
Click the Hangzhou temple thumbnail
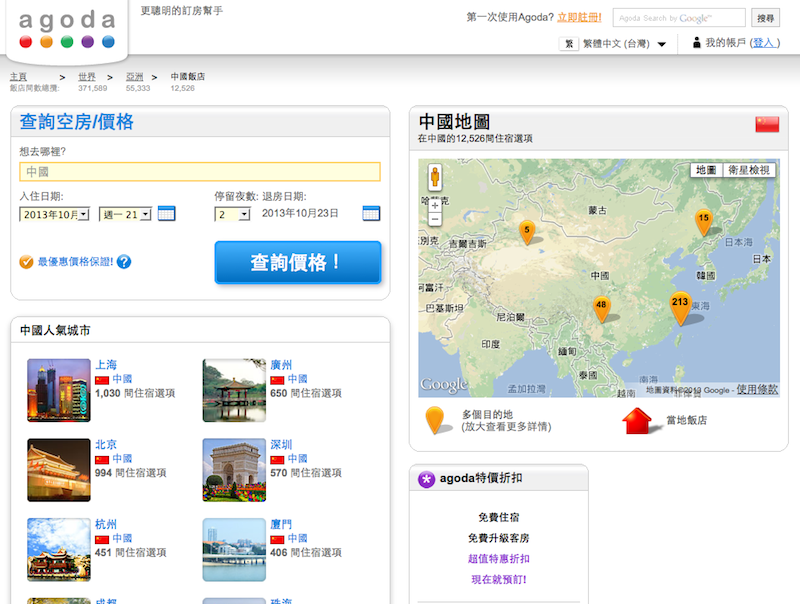pyautogui.click(x=59, y=549)
